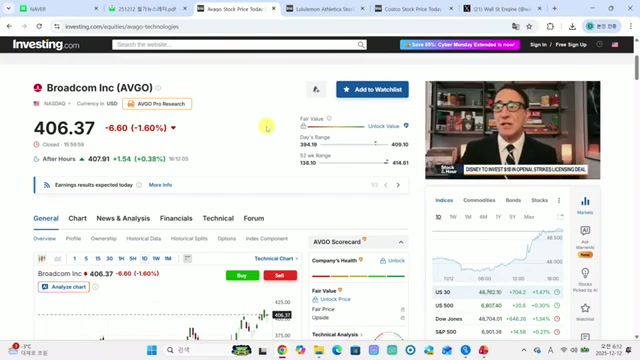Select candlestick chart type icon

point(42,258)
